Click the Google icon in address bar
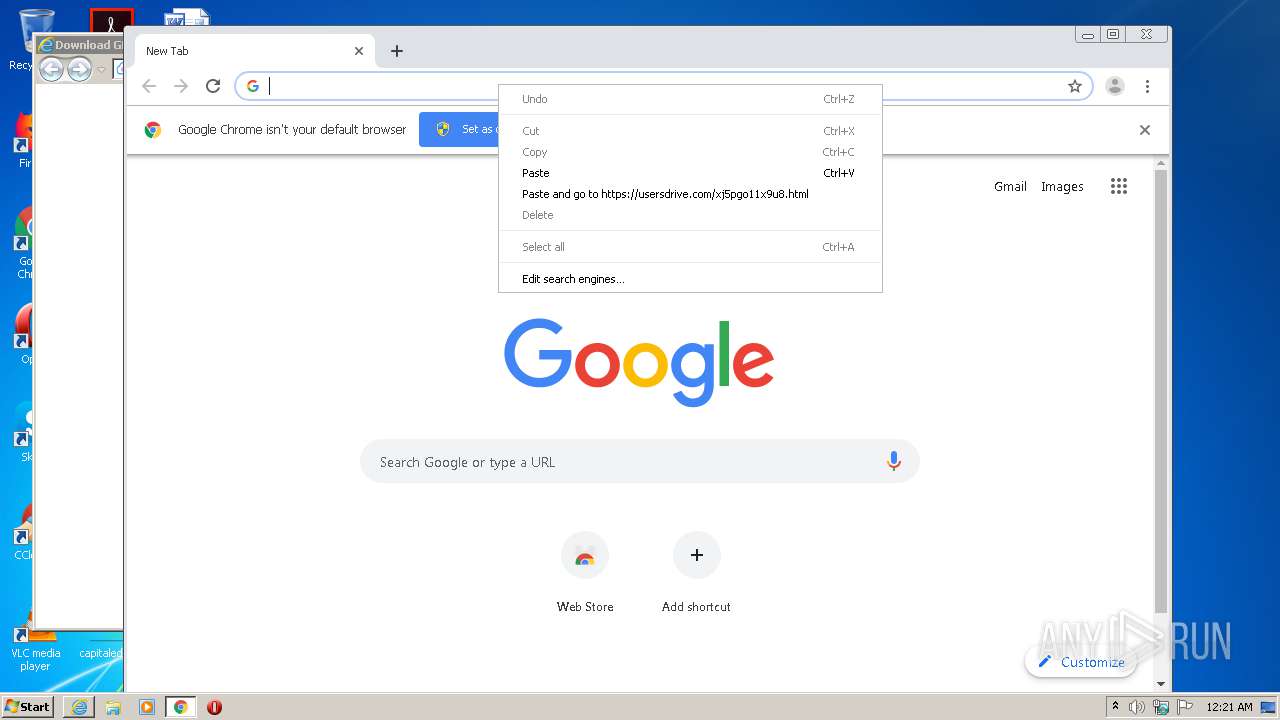Viewport: 1280px width, 720px height. [253, 86]
